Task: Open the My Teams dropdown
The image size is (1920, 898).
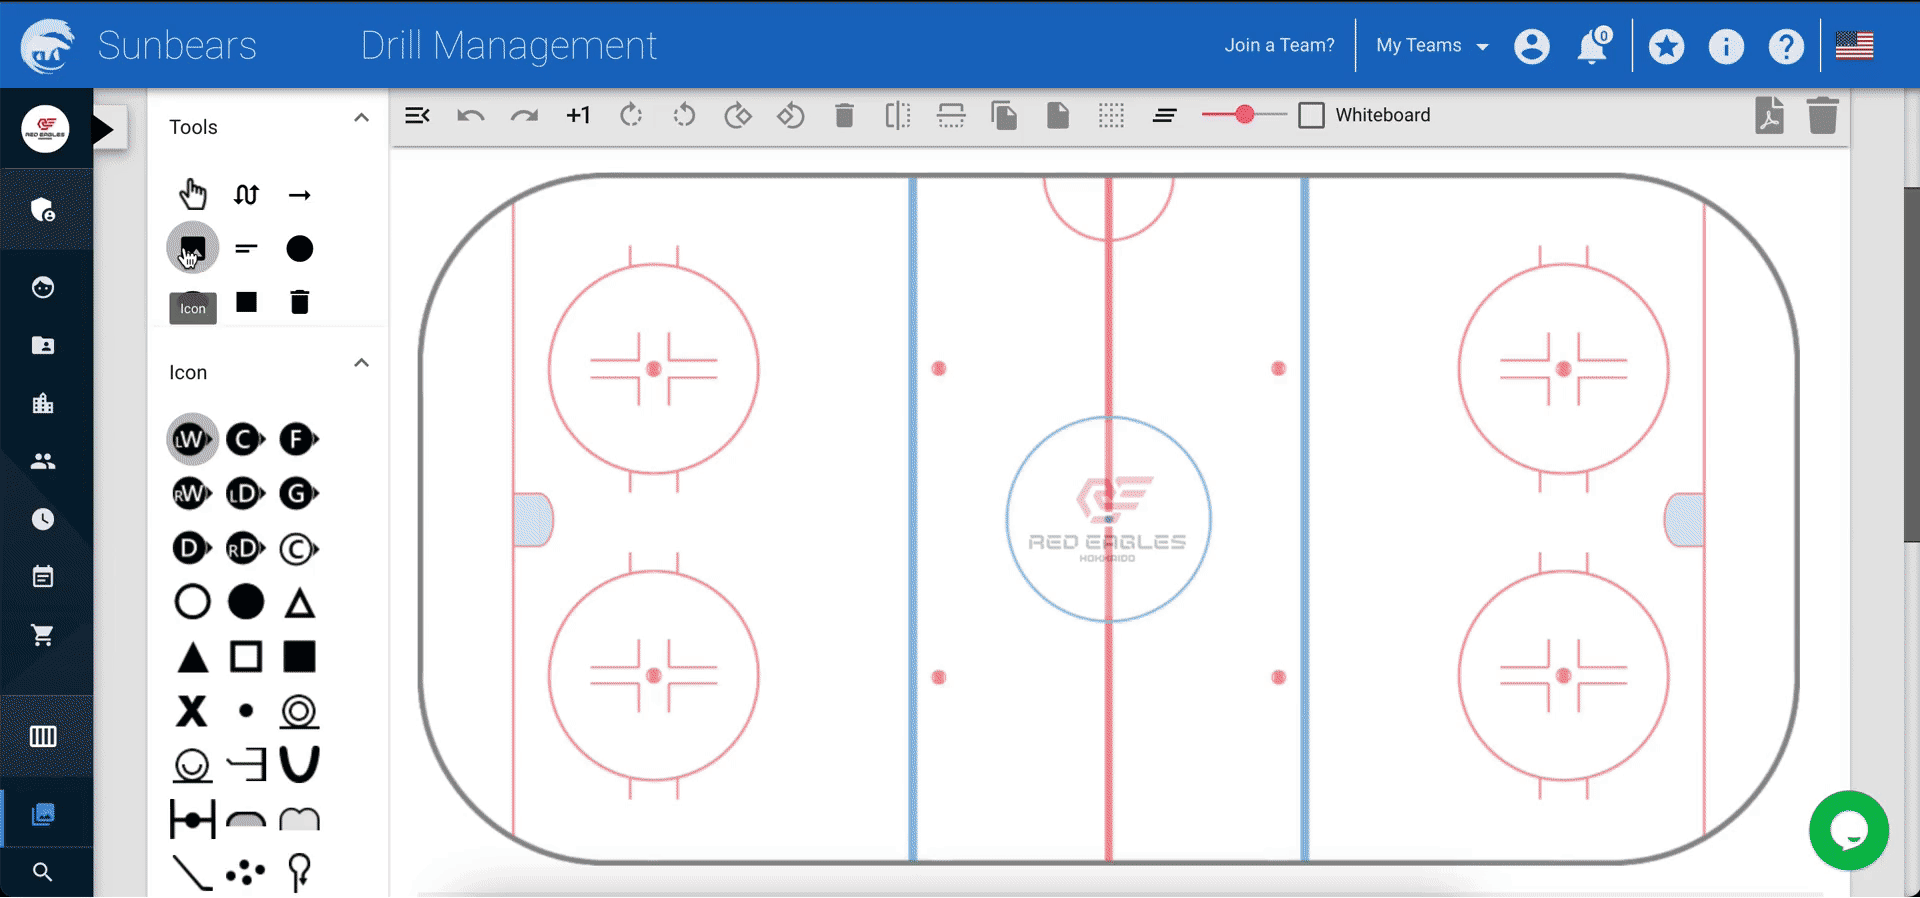Action: point(1432,45)
